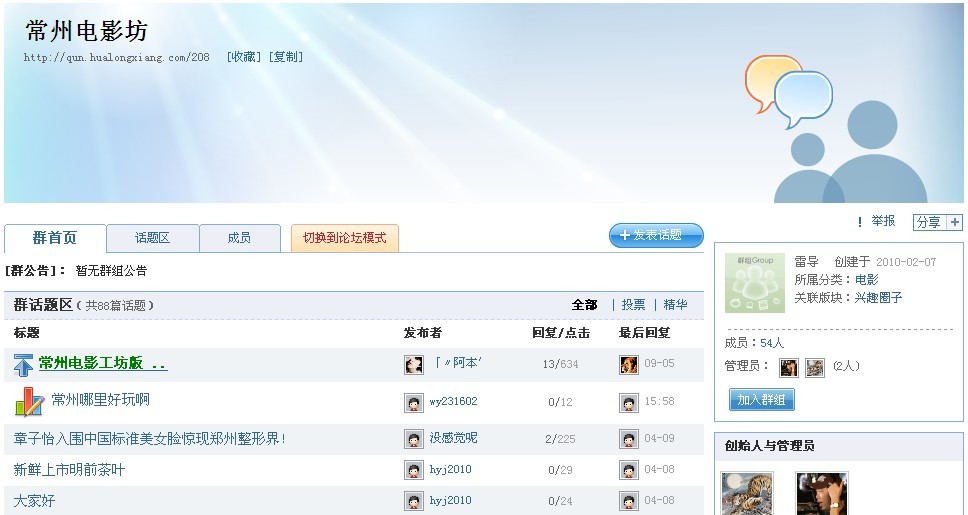
Task: Click the 加入群组 button
Action: pyautogui.click(x=761, y=400)
